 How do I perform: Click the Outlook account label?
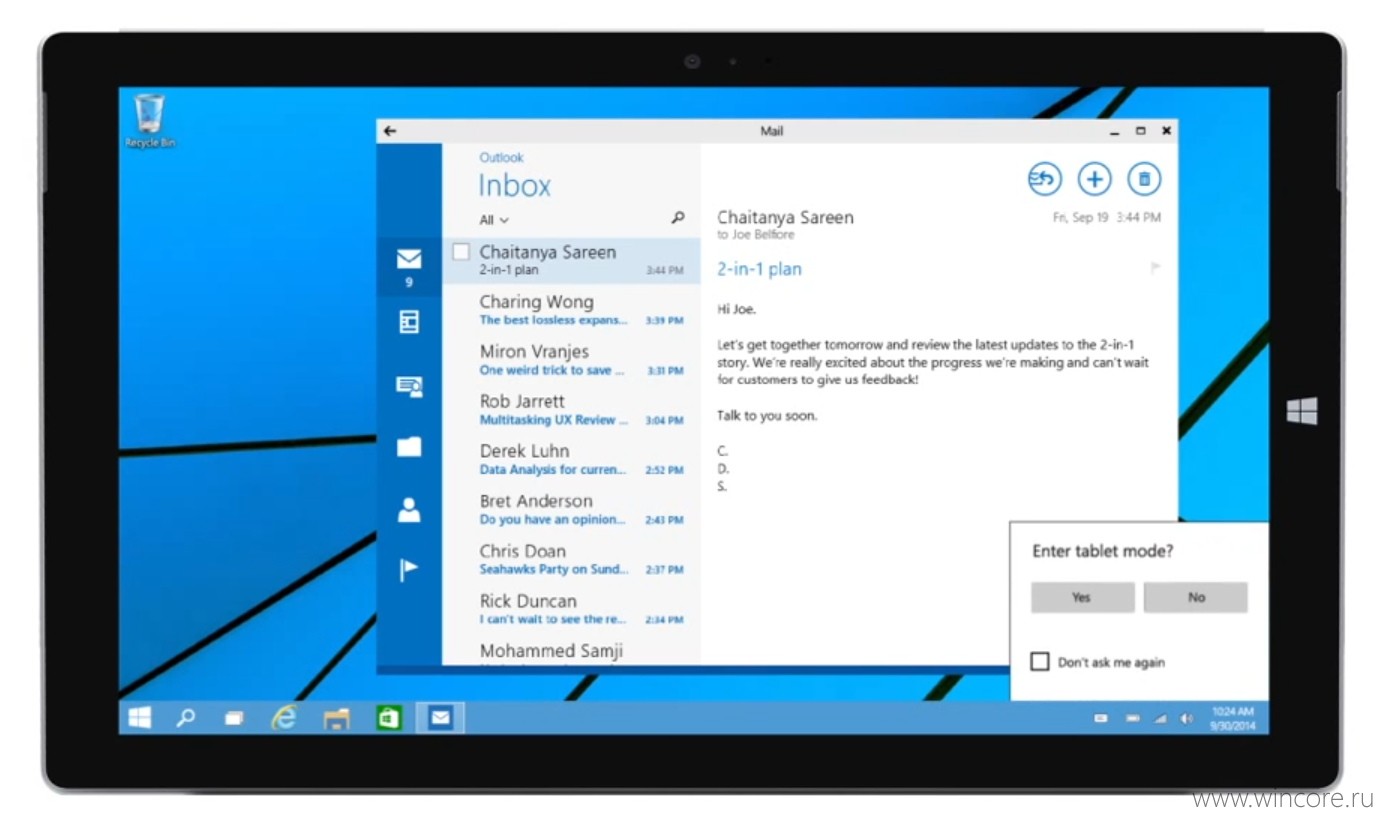tap(501, 157)
